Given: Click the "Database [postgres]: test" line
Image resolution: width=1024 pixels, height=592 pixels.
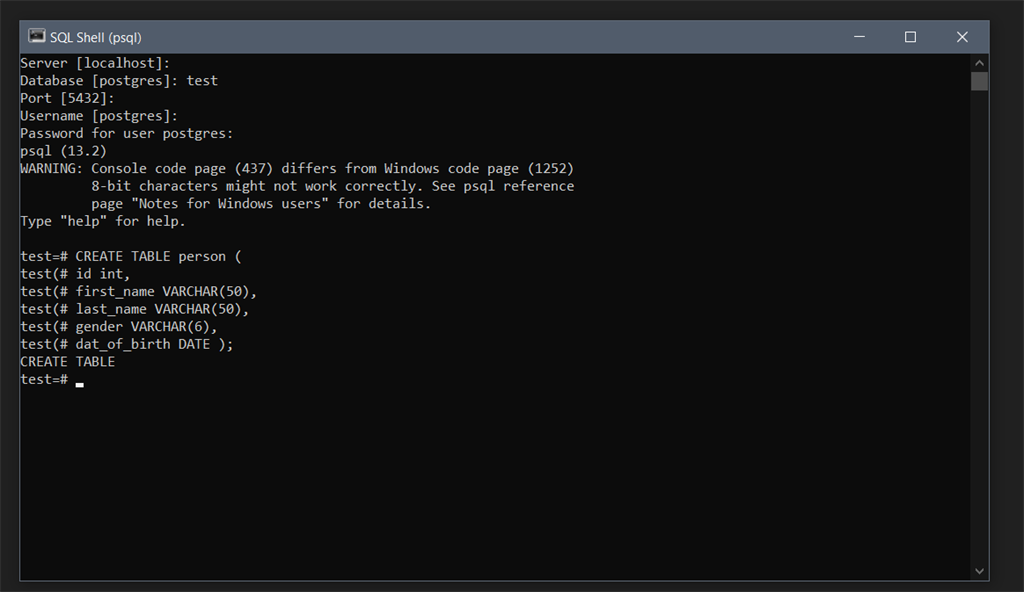Looking at the screenshot, I should [x=118, y=81].
